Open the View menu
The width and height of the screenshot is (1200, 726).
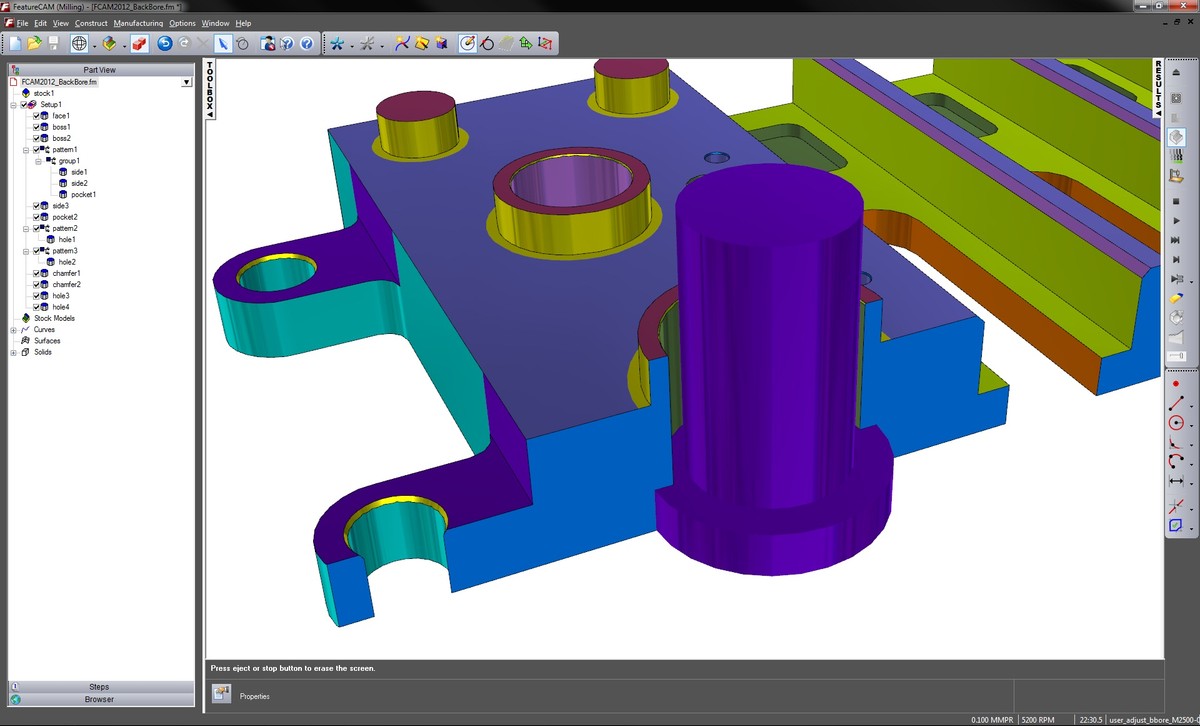pos(61,23)
